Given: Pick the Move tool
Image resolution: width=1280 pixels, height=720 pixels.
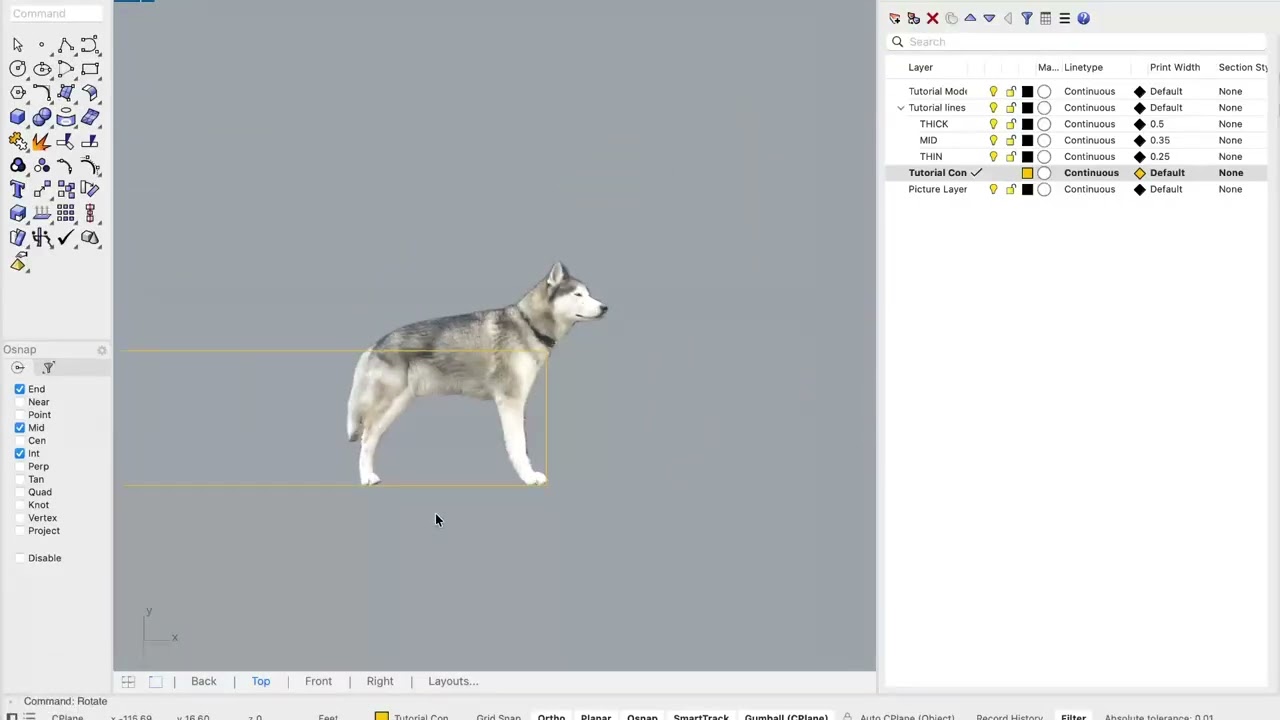Looking at the screenshot, I should tap(41, 189).
